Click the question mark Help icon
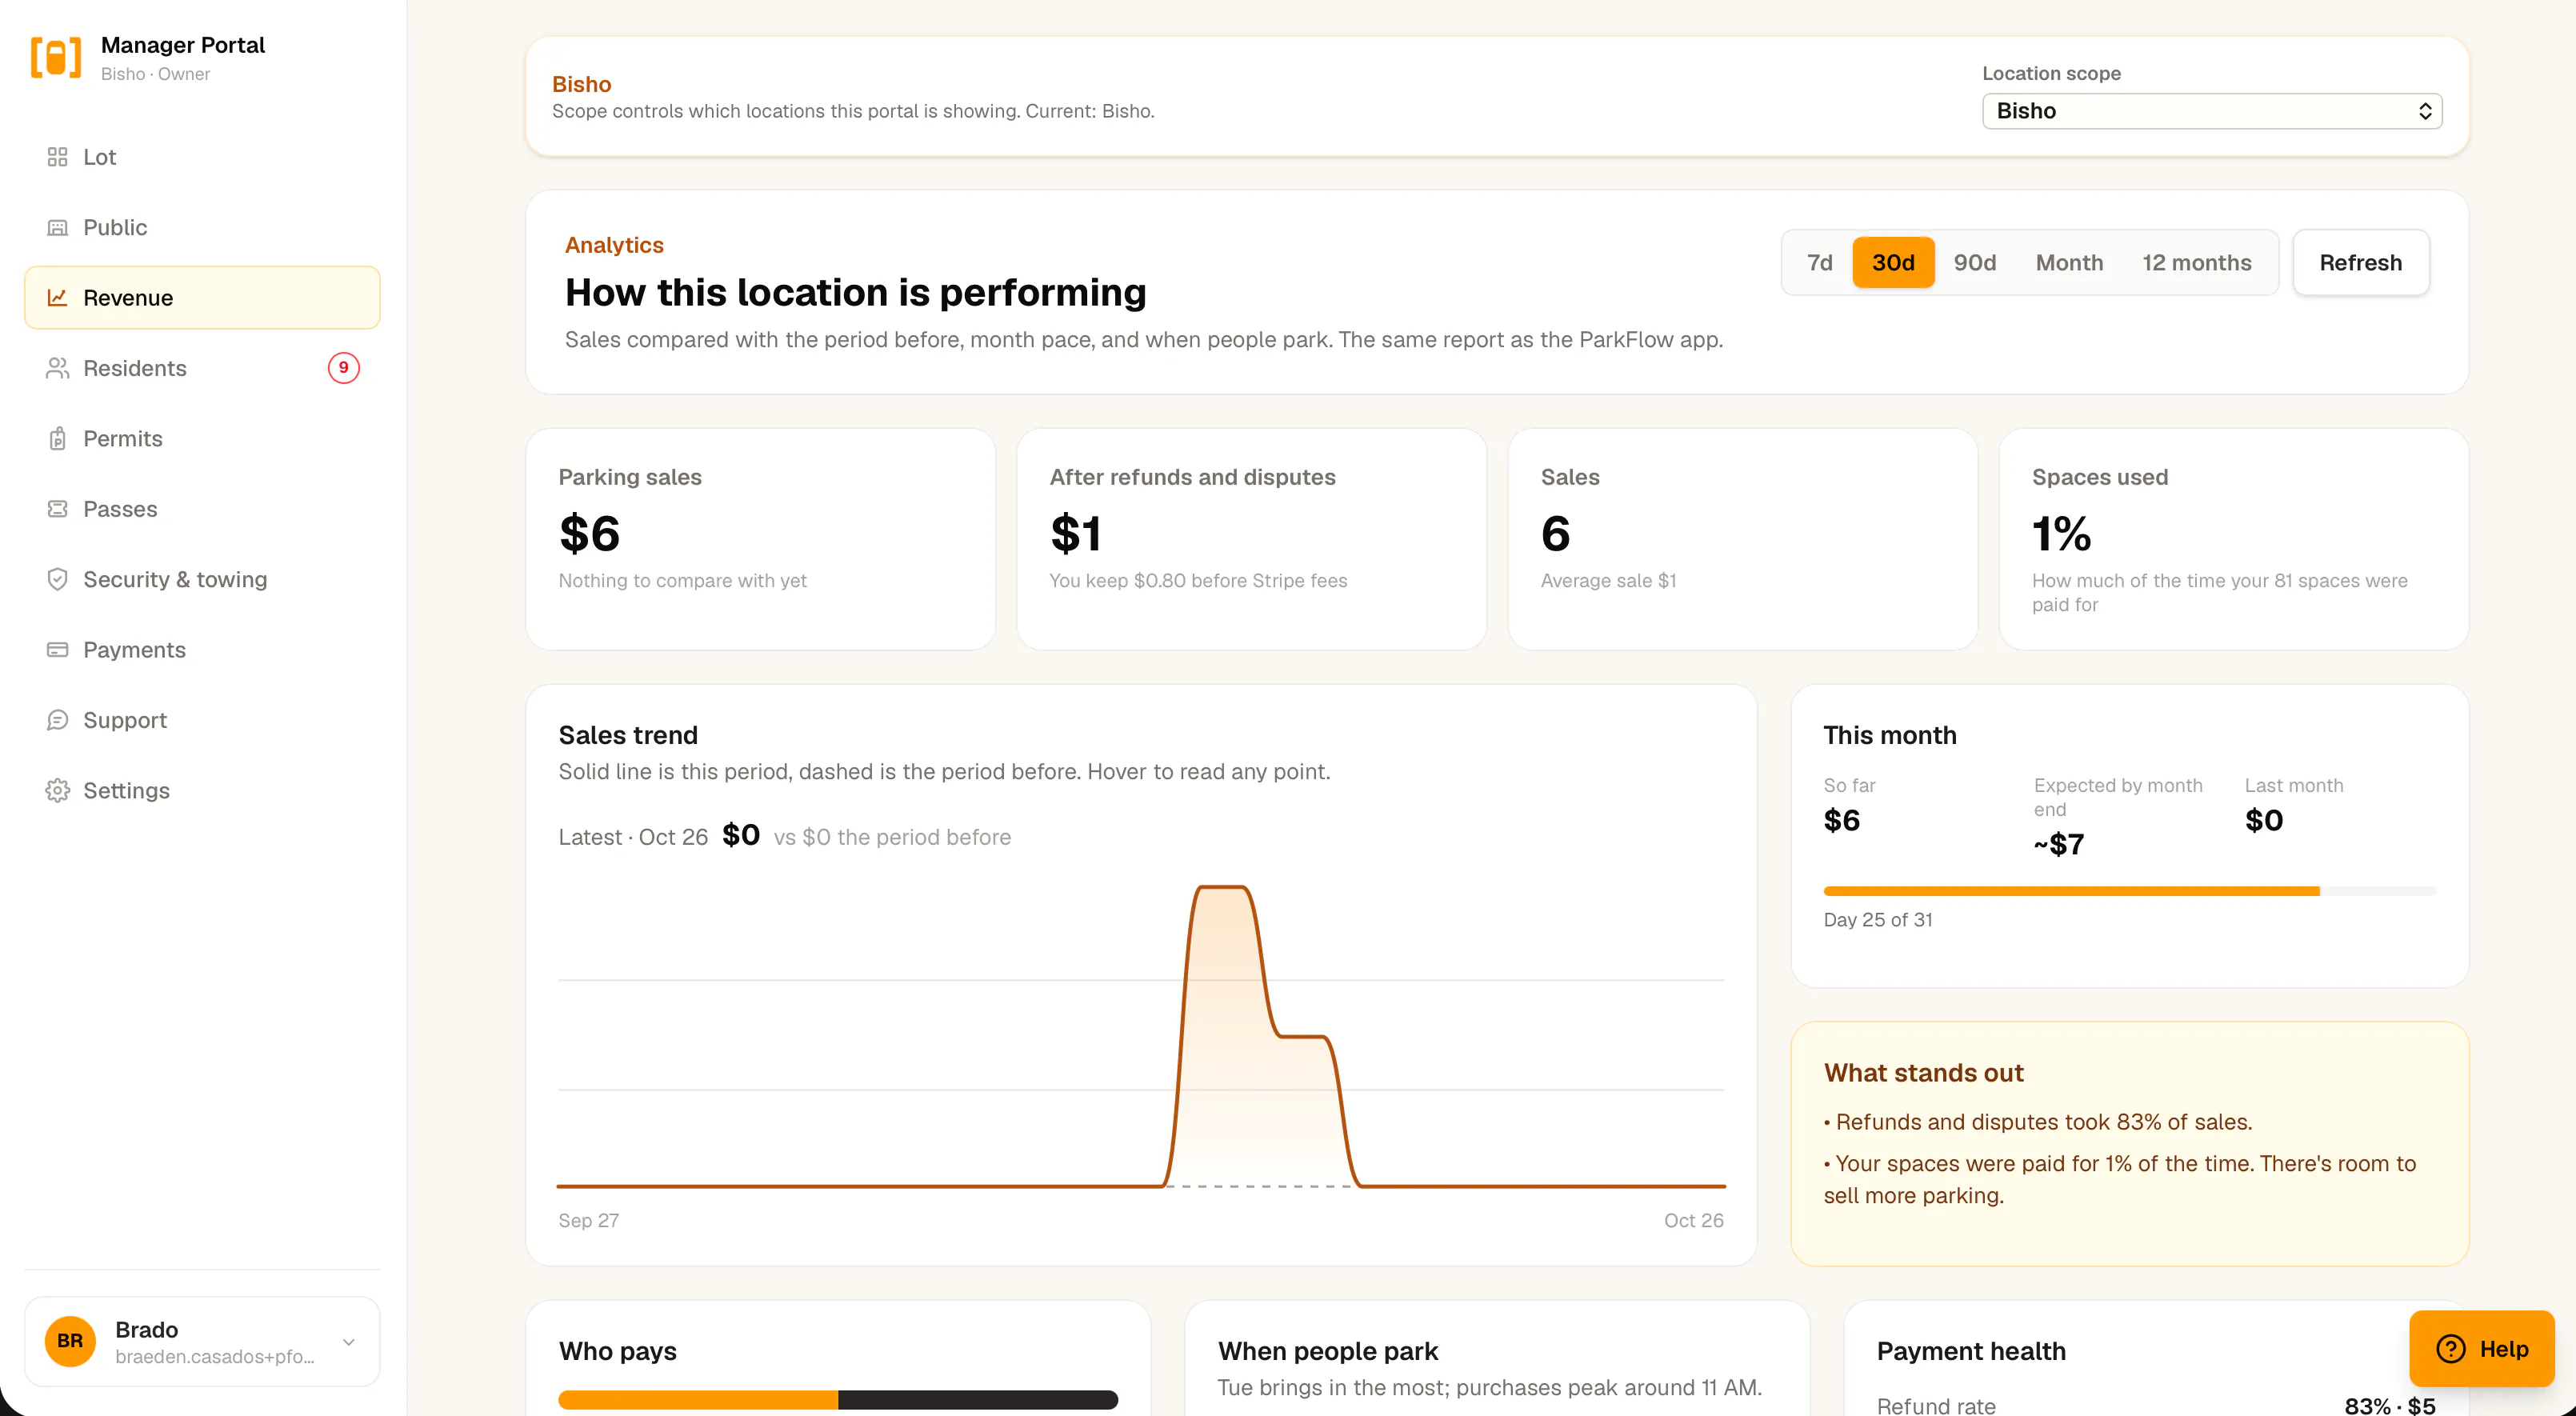2576x1416 pixels. (x=2450, y=1349)
